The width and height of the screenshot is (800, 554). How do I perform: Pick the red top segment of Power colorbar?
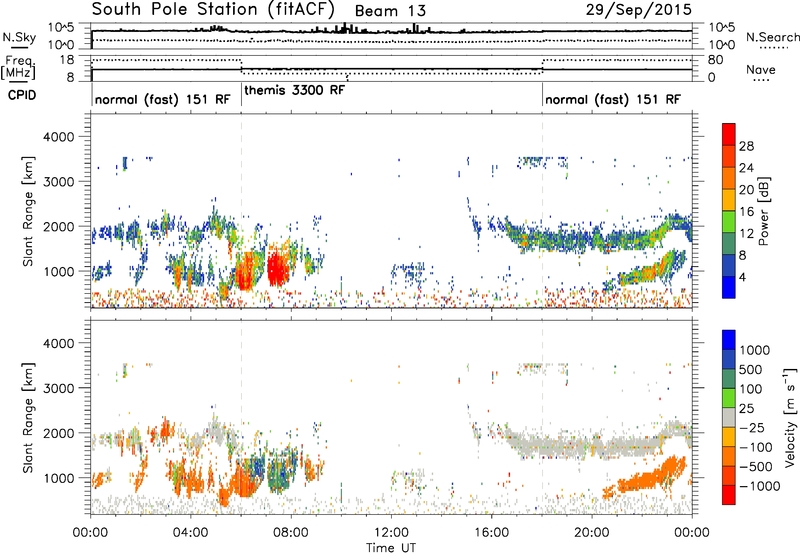[729, 134]
